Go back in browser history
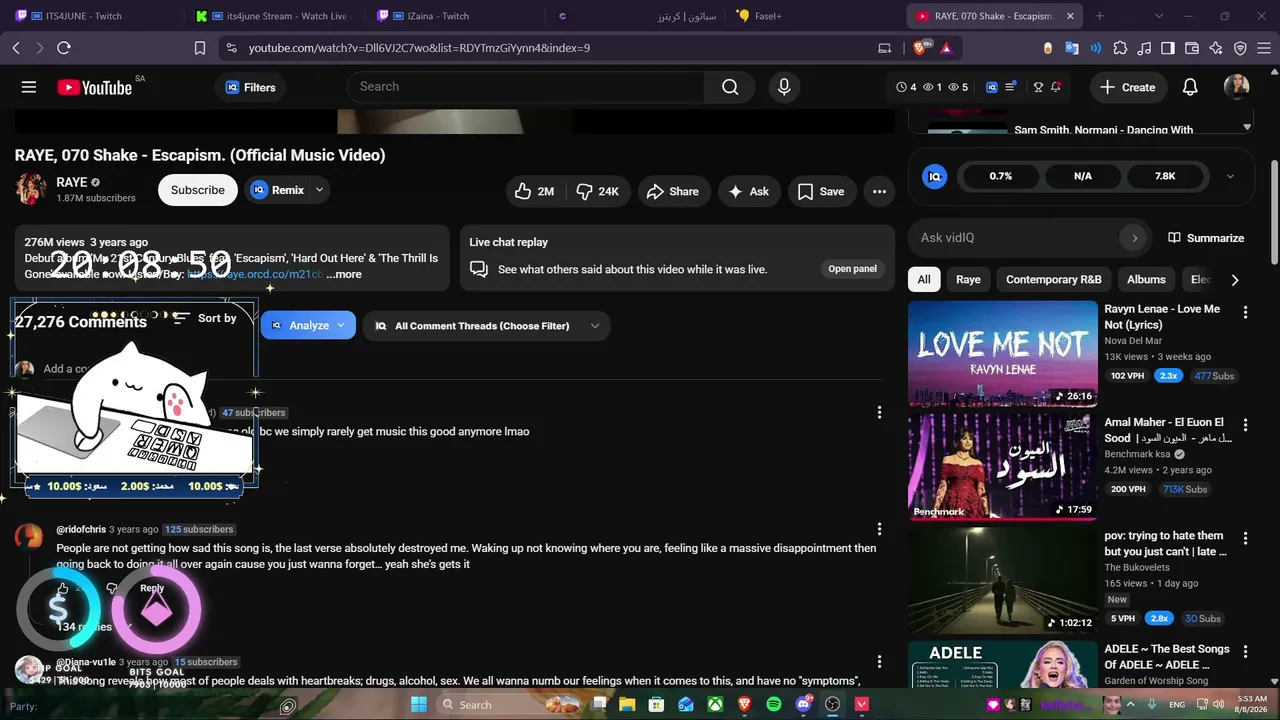 (16, 48)
